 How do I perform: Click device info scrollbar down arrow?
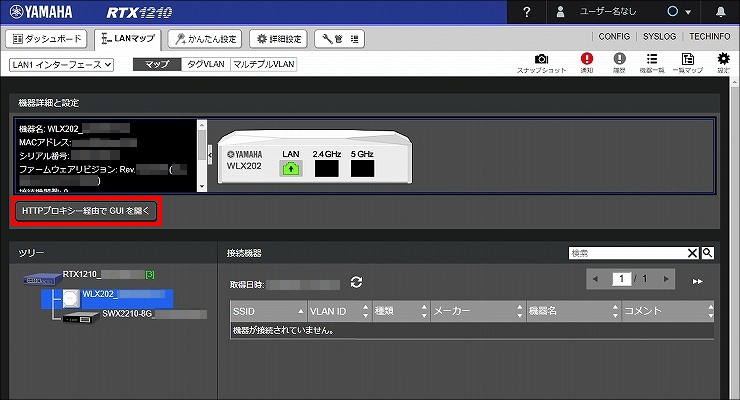pos(202,187)
